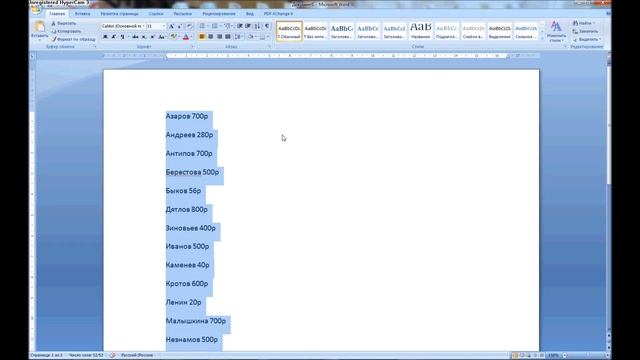Click the red font color button
The width and height of the screenshot is (640, 360).
(x=186, y=37)
